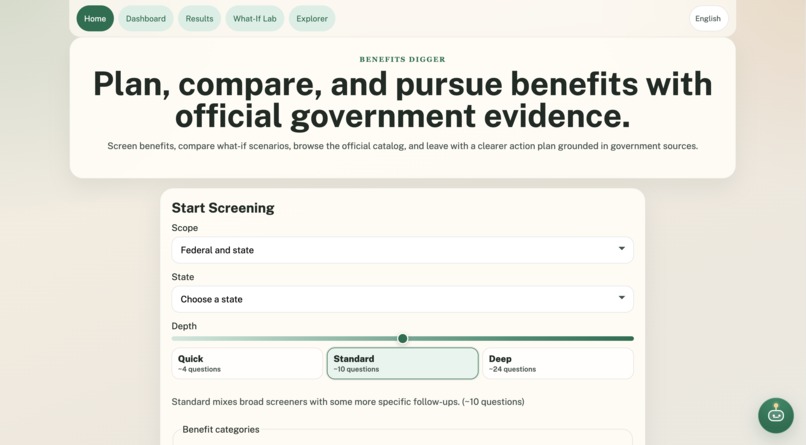The image size is (806, 445).
Task: Switch to the Results tab
Action: pyautogui.click(x=199, y=18)
